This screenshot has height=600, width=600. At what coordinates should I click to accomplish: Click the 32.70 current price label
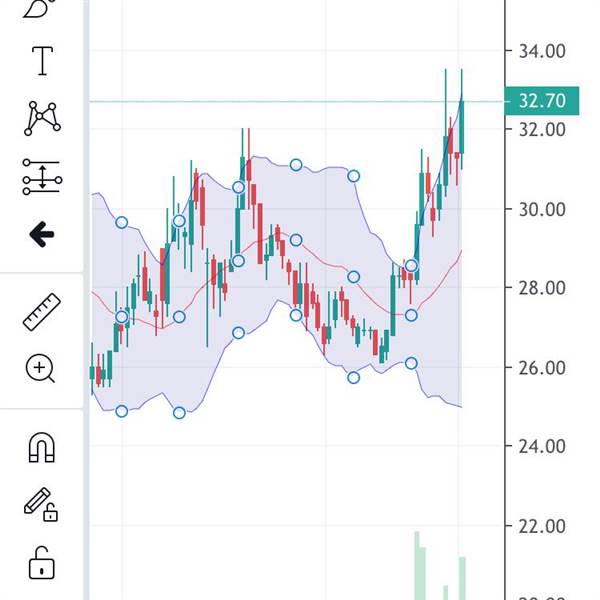pyautogui.click(x=541, y=101)
